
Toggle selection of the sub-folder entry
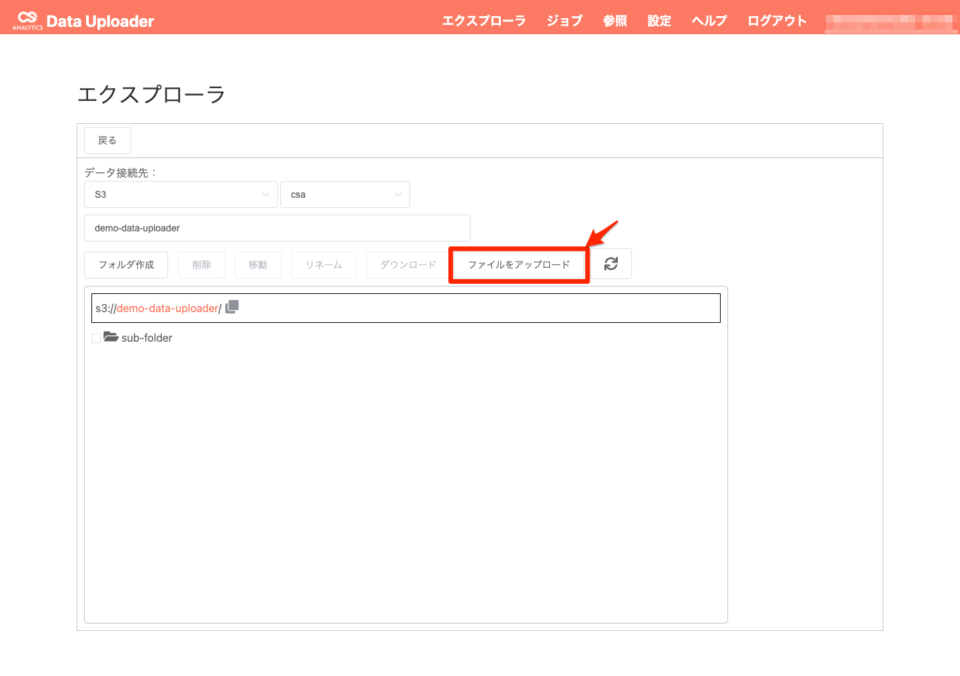pos(96,338)
